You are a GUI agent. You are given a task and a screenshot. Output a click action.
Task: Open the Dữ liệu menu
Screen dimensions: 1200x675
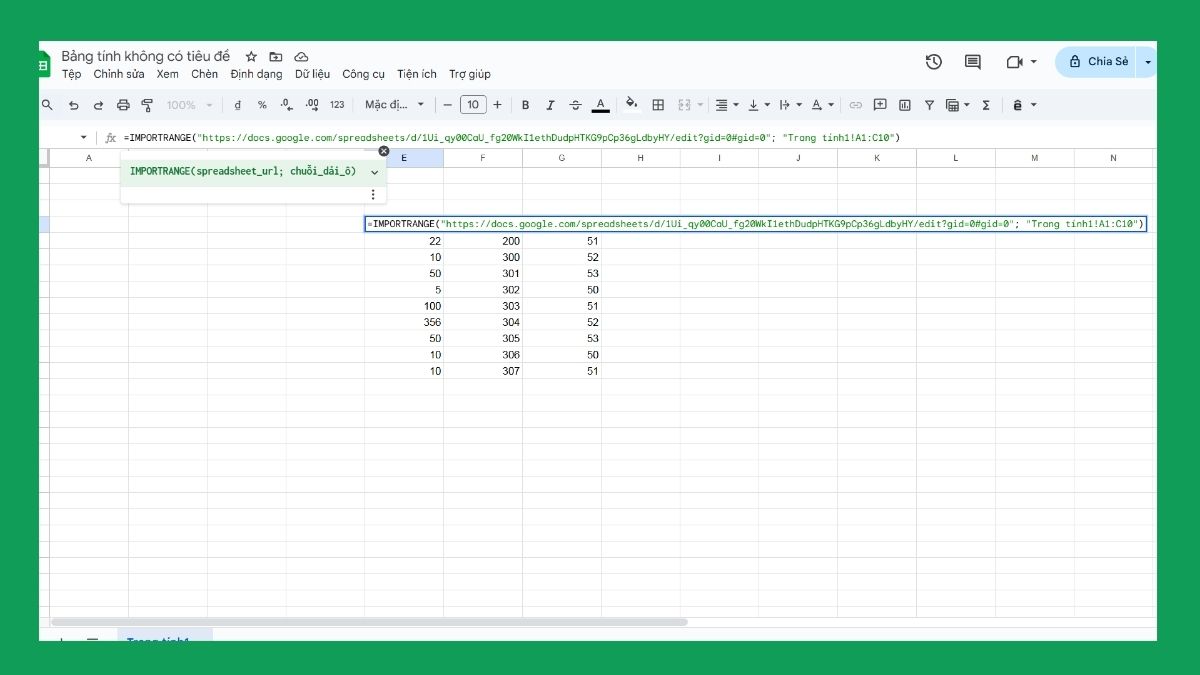coord(313,74)
